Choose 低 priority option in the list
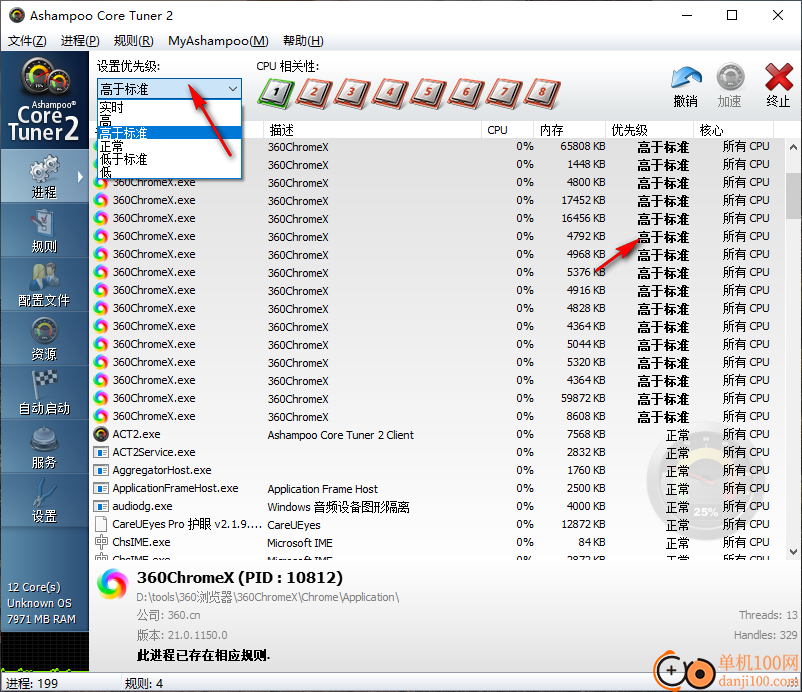802x692 pixels. click(169, 172)
